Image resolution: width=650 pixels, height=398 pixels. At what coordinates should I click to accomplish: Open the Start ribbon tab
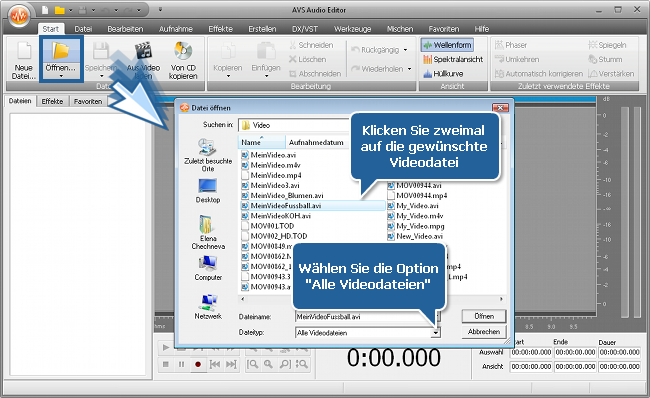(51, 29)
